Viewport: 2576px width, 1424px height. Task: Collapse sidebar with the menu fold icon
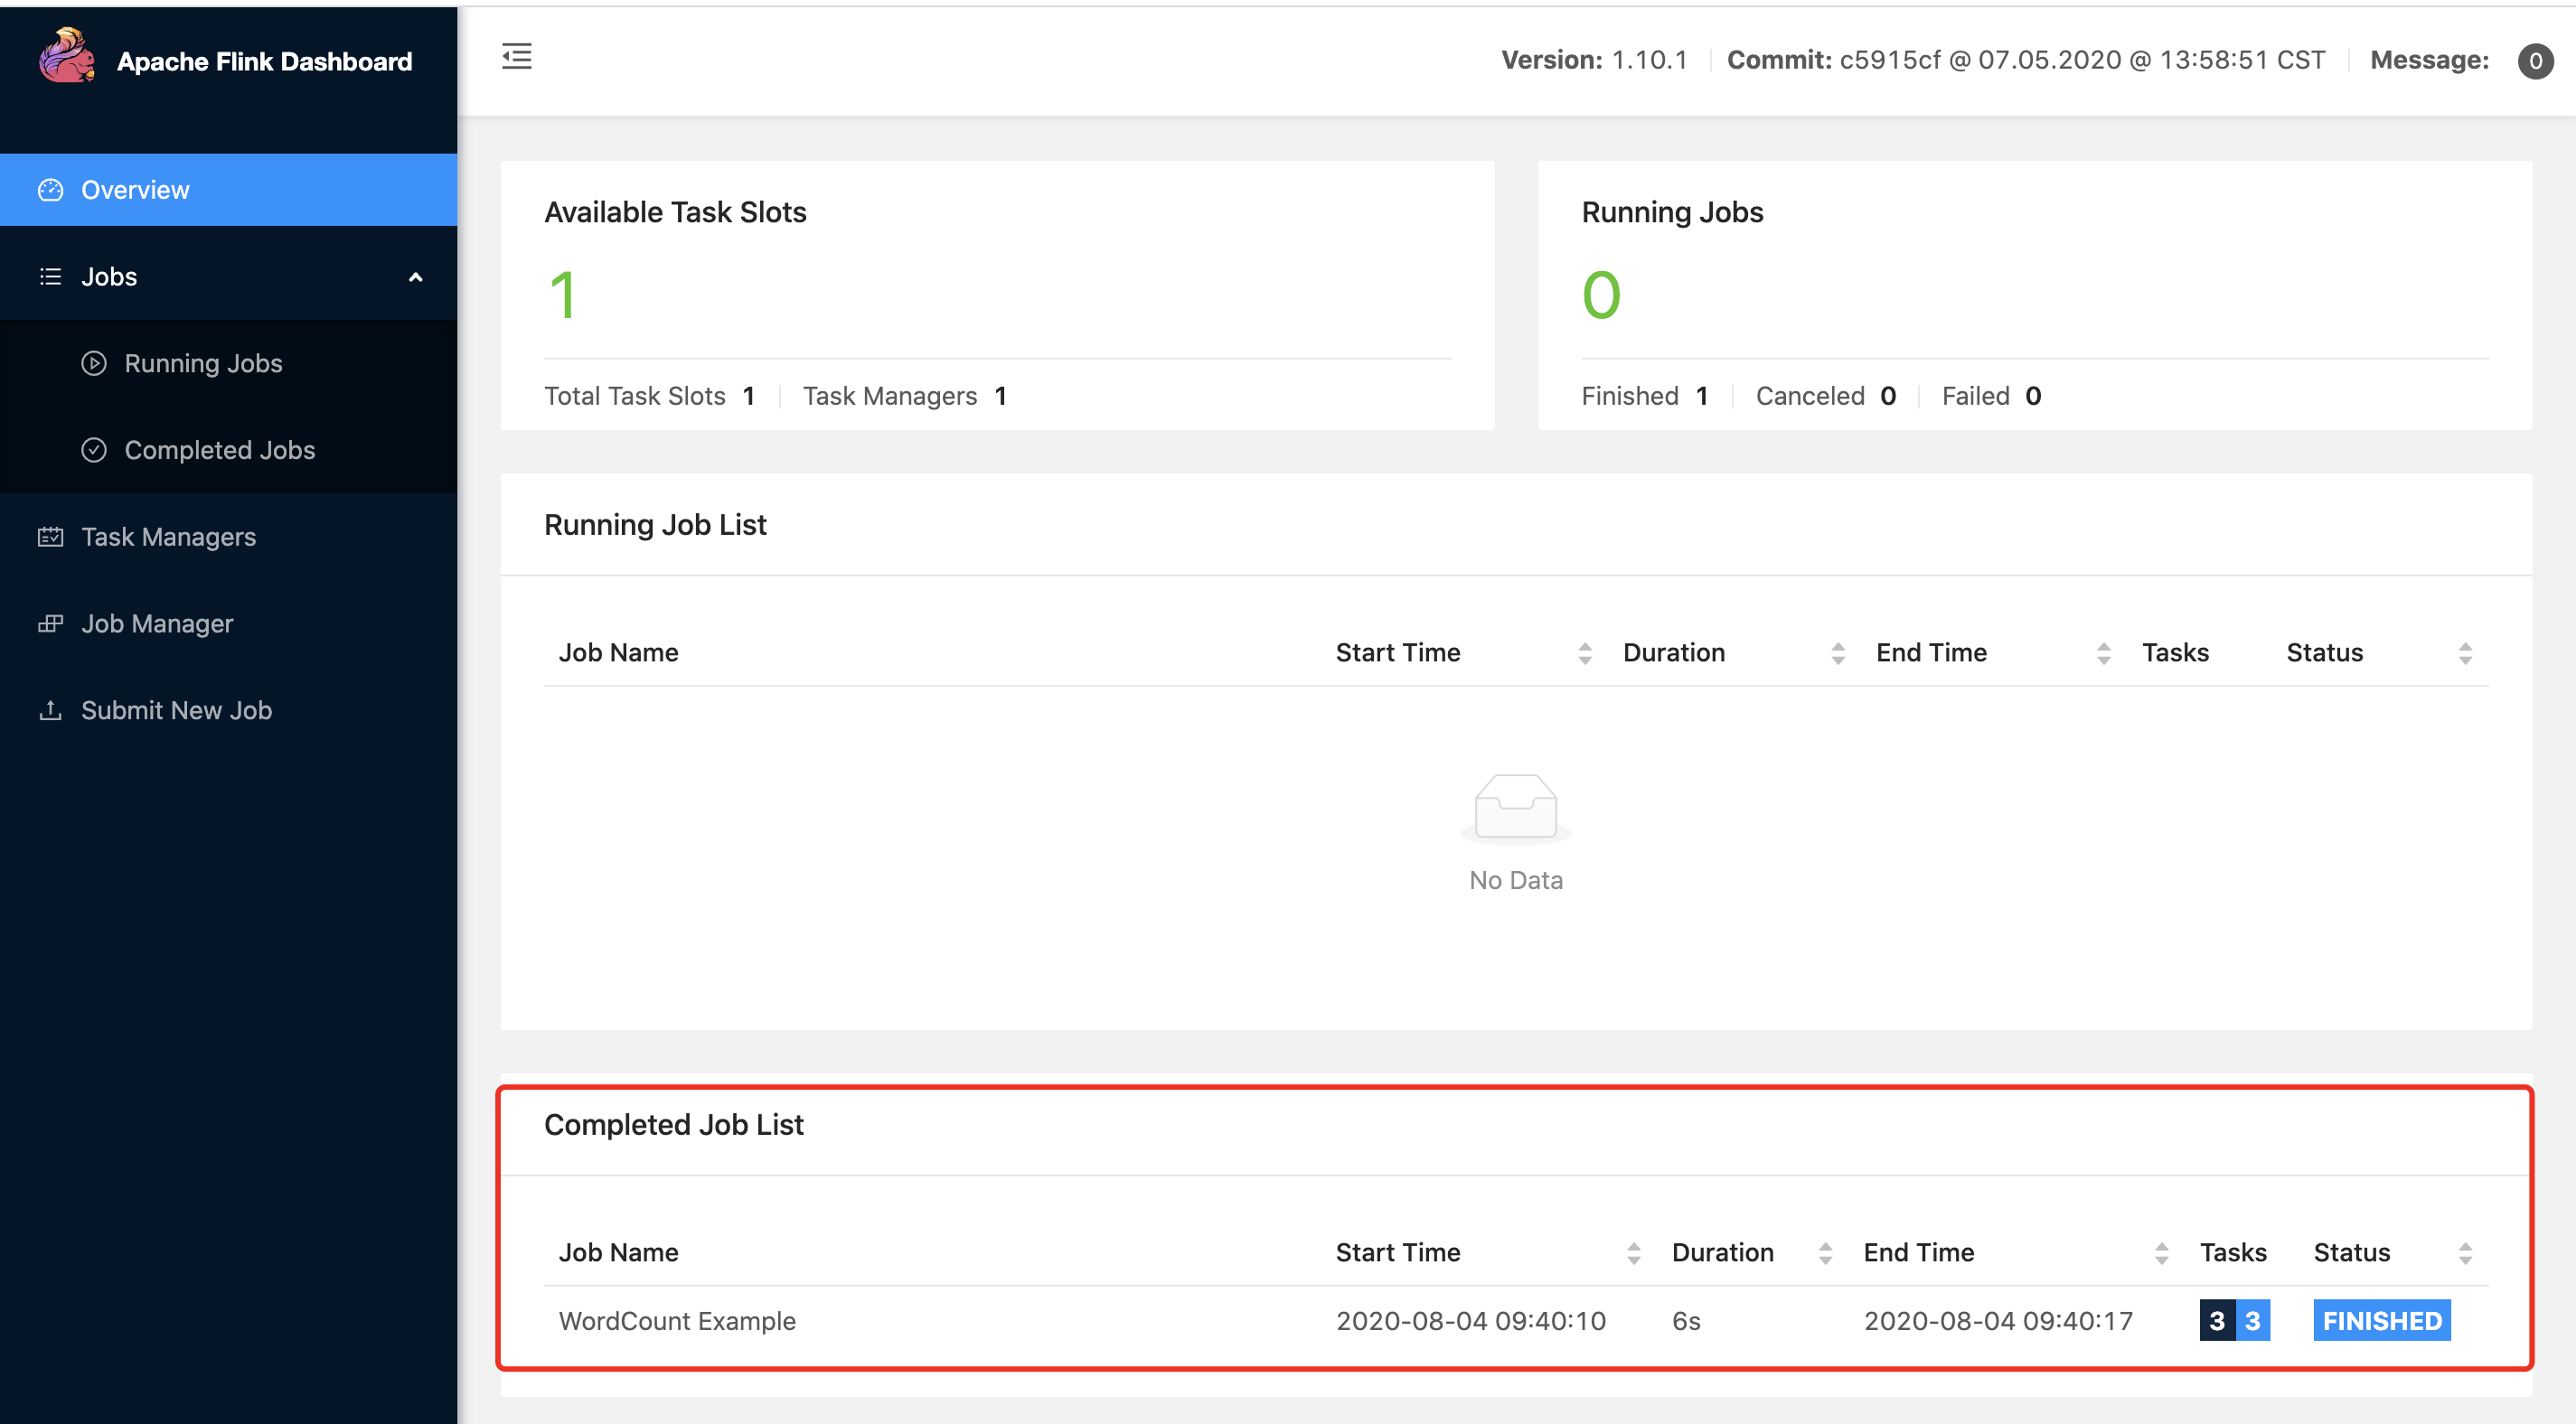click(516, 56)
